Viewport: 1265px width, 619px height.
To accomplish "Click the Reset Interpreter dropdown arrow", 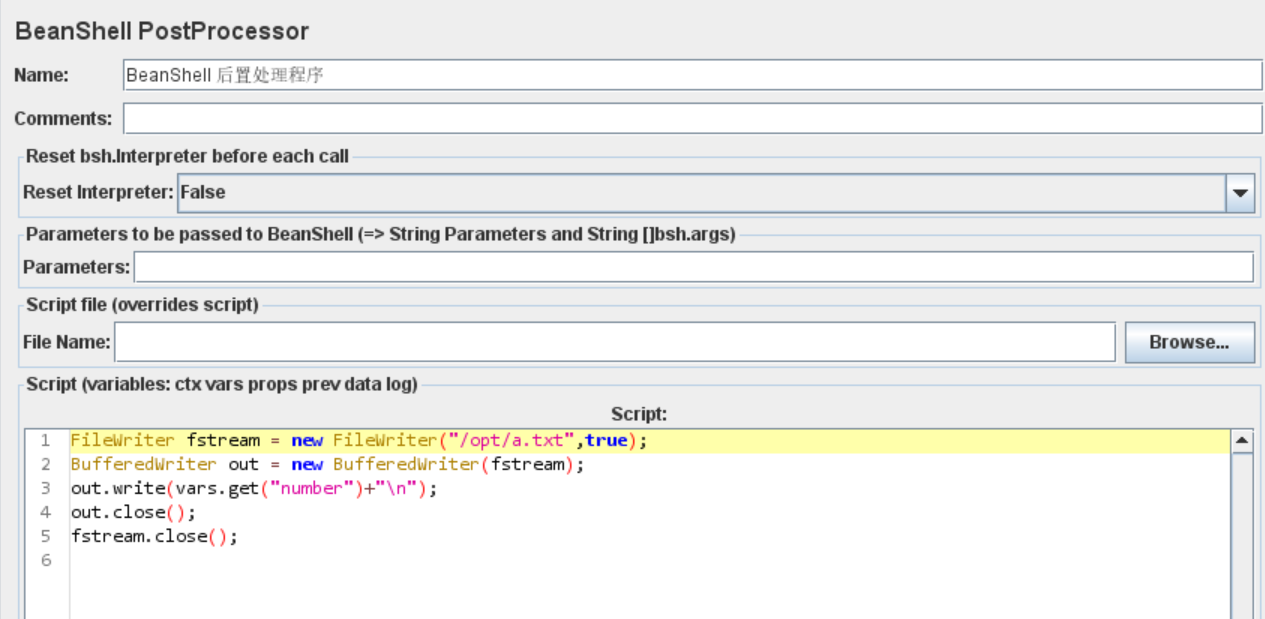I will (x=1240, y=193).
